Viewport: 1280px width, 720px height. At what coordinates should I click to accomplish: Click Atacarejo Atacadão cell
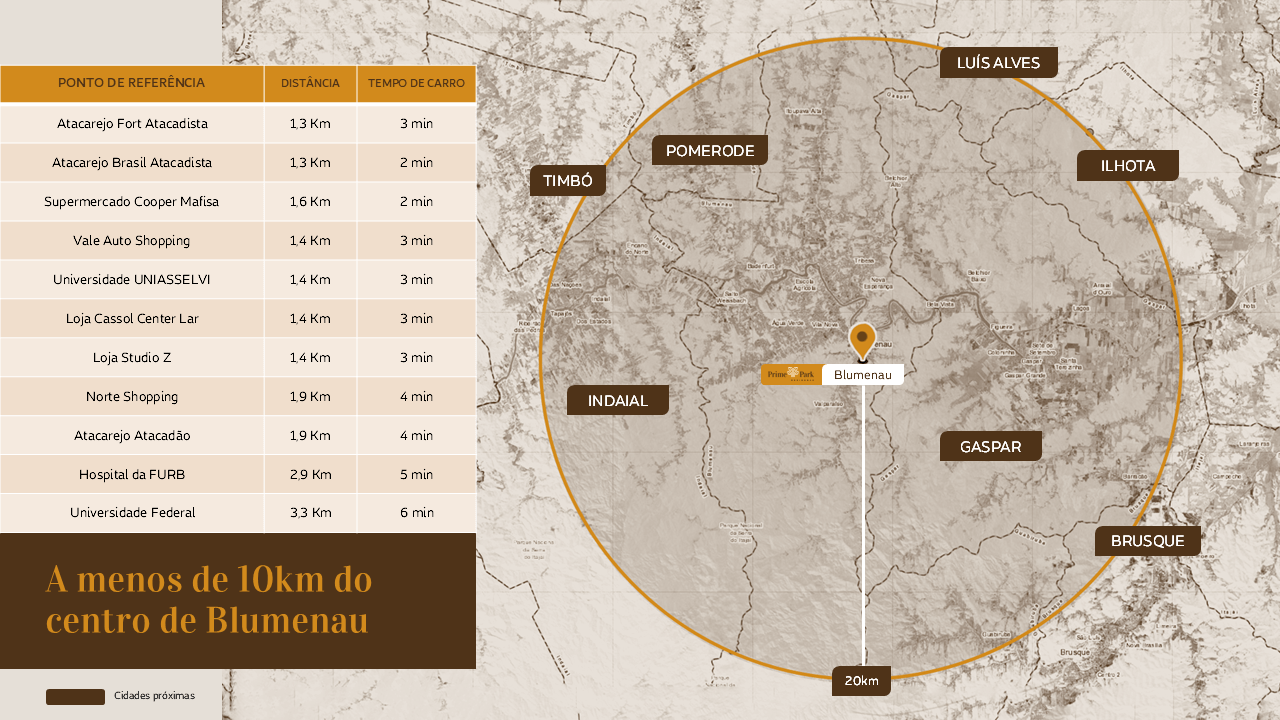coord(132,436)
